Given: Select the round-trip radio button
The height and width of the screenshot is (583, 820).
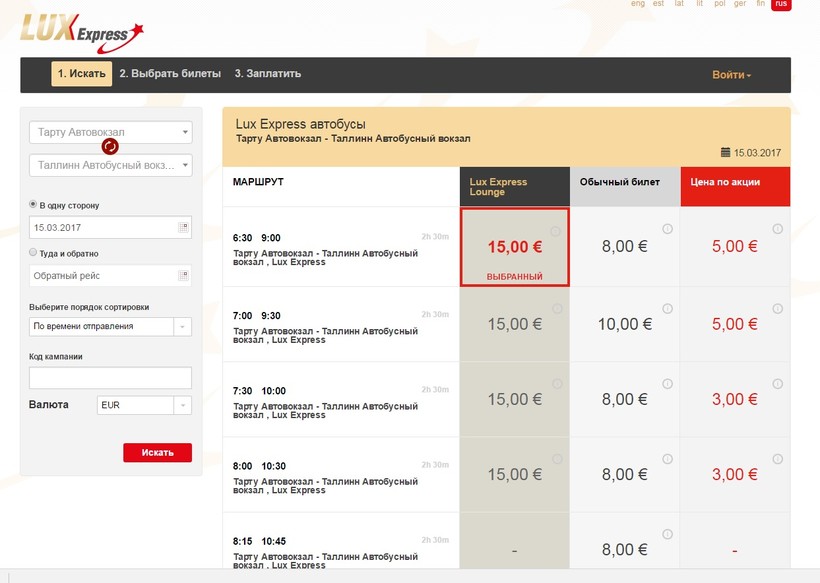Looking at the screenshot, I should (33, 253).
